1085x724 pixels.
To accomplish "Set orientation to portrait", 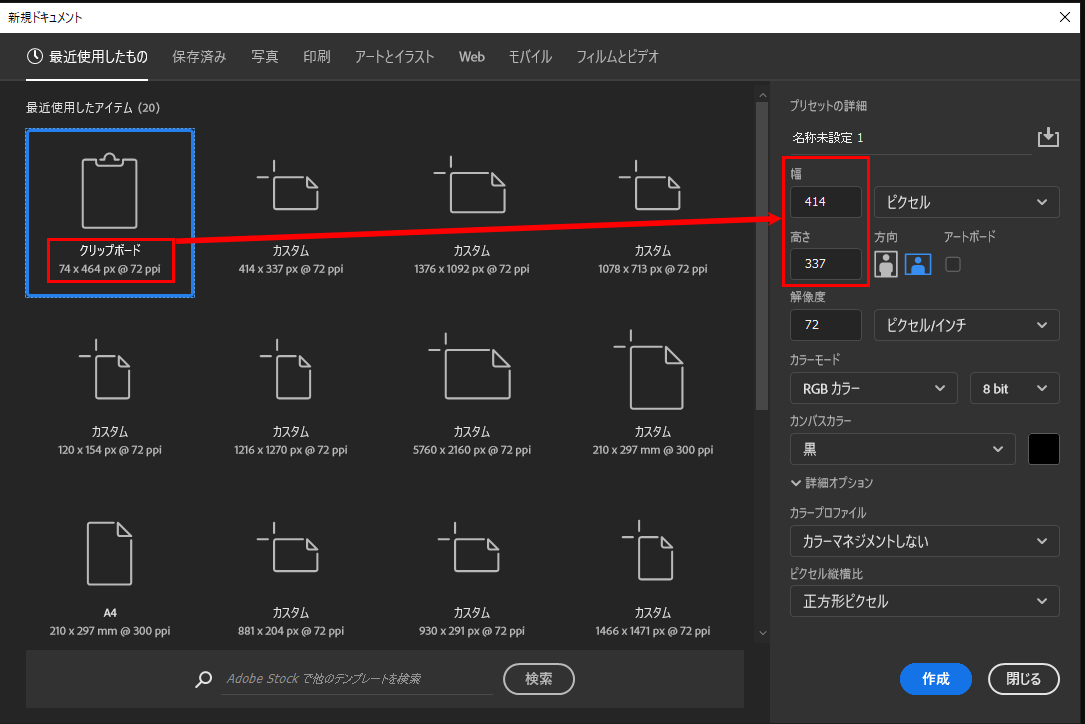I will [x=886, y=264].
